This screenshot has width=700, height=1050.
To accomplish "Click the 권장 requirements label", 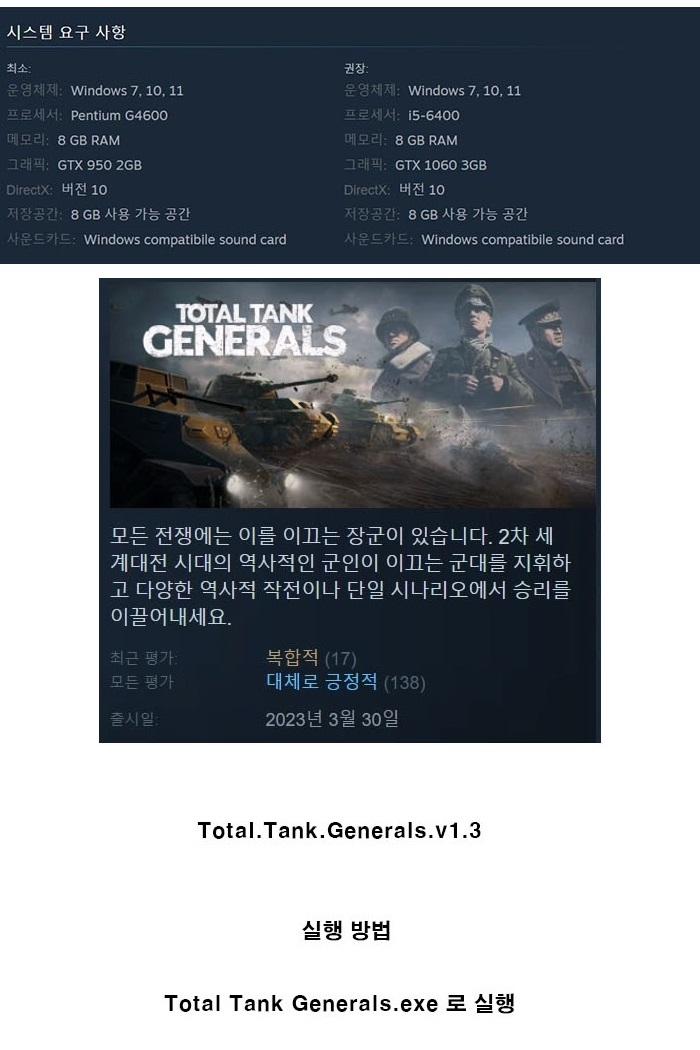I will (x=356, y=68).
